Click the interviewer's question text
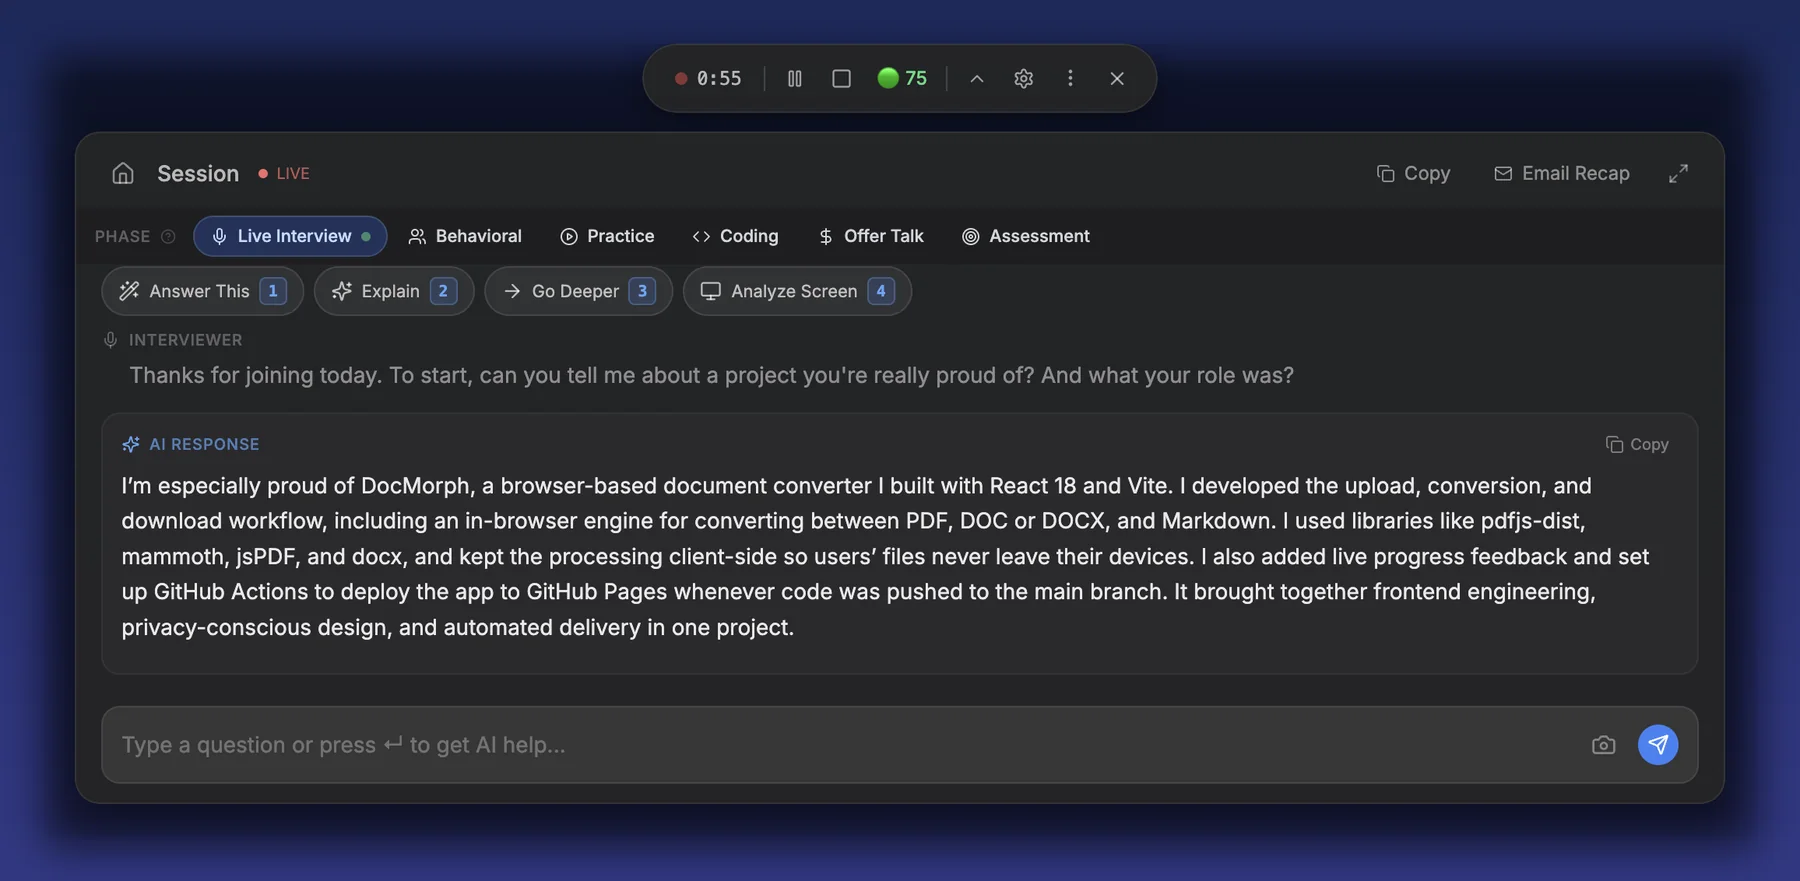1800x881 pixels. tap(711, 375)
